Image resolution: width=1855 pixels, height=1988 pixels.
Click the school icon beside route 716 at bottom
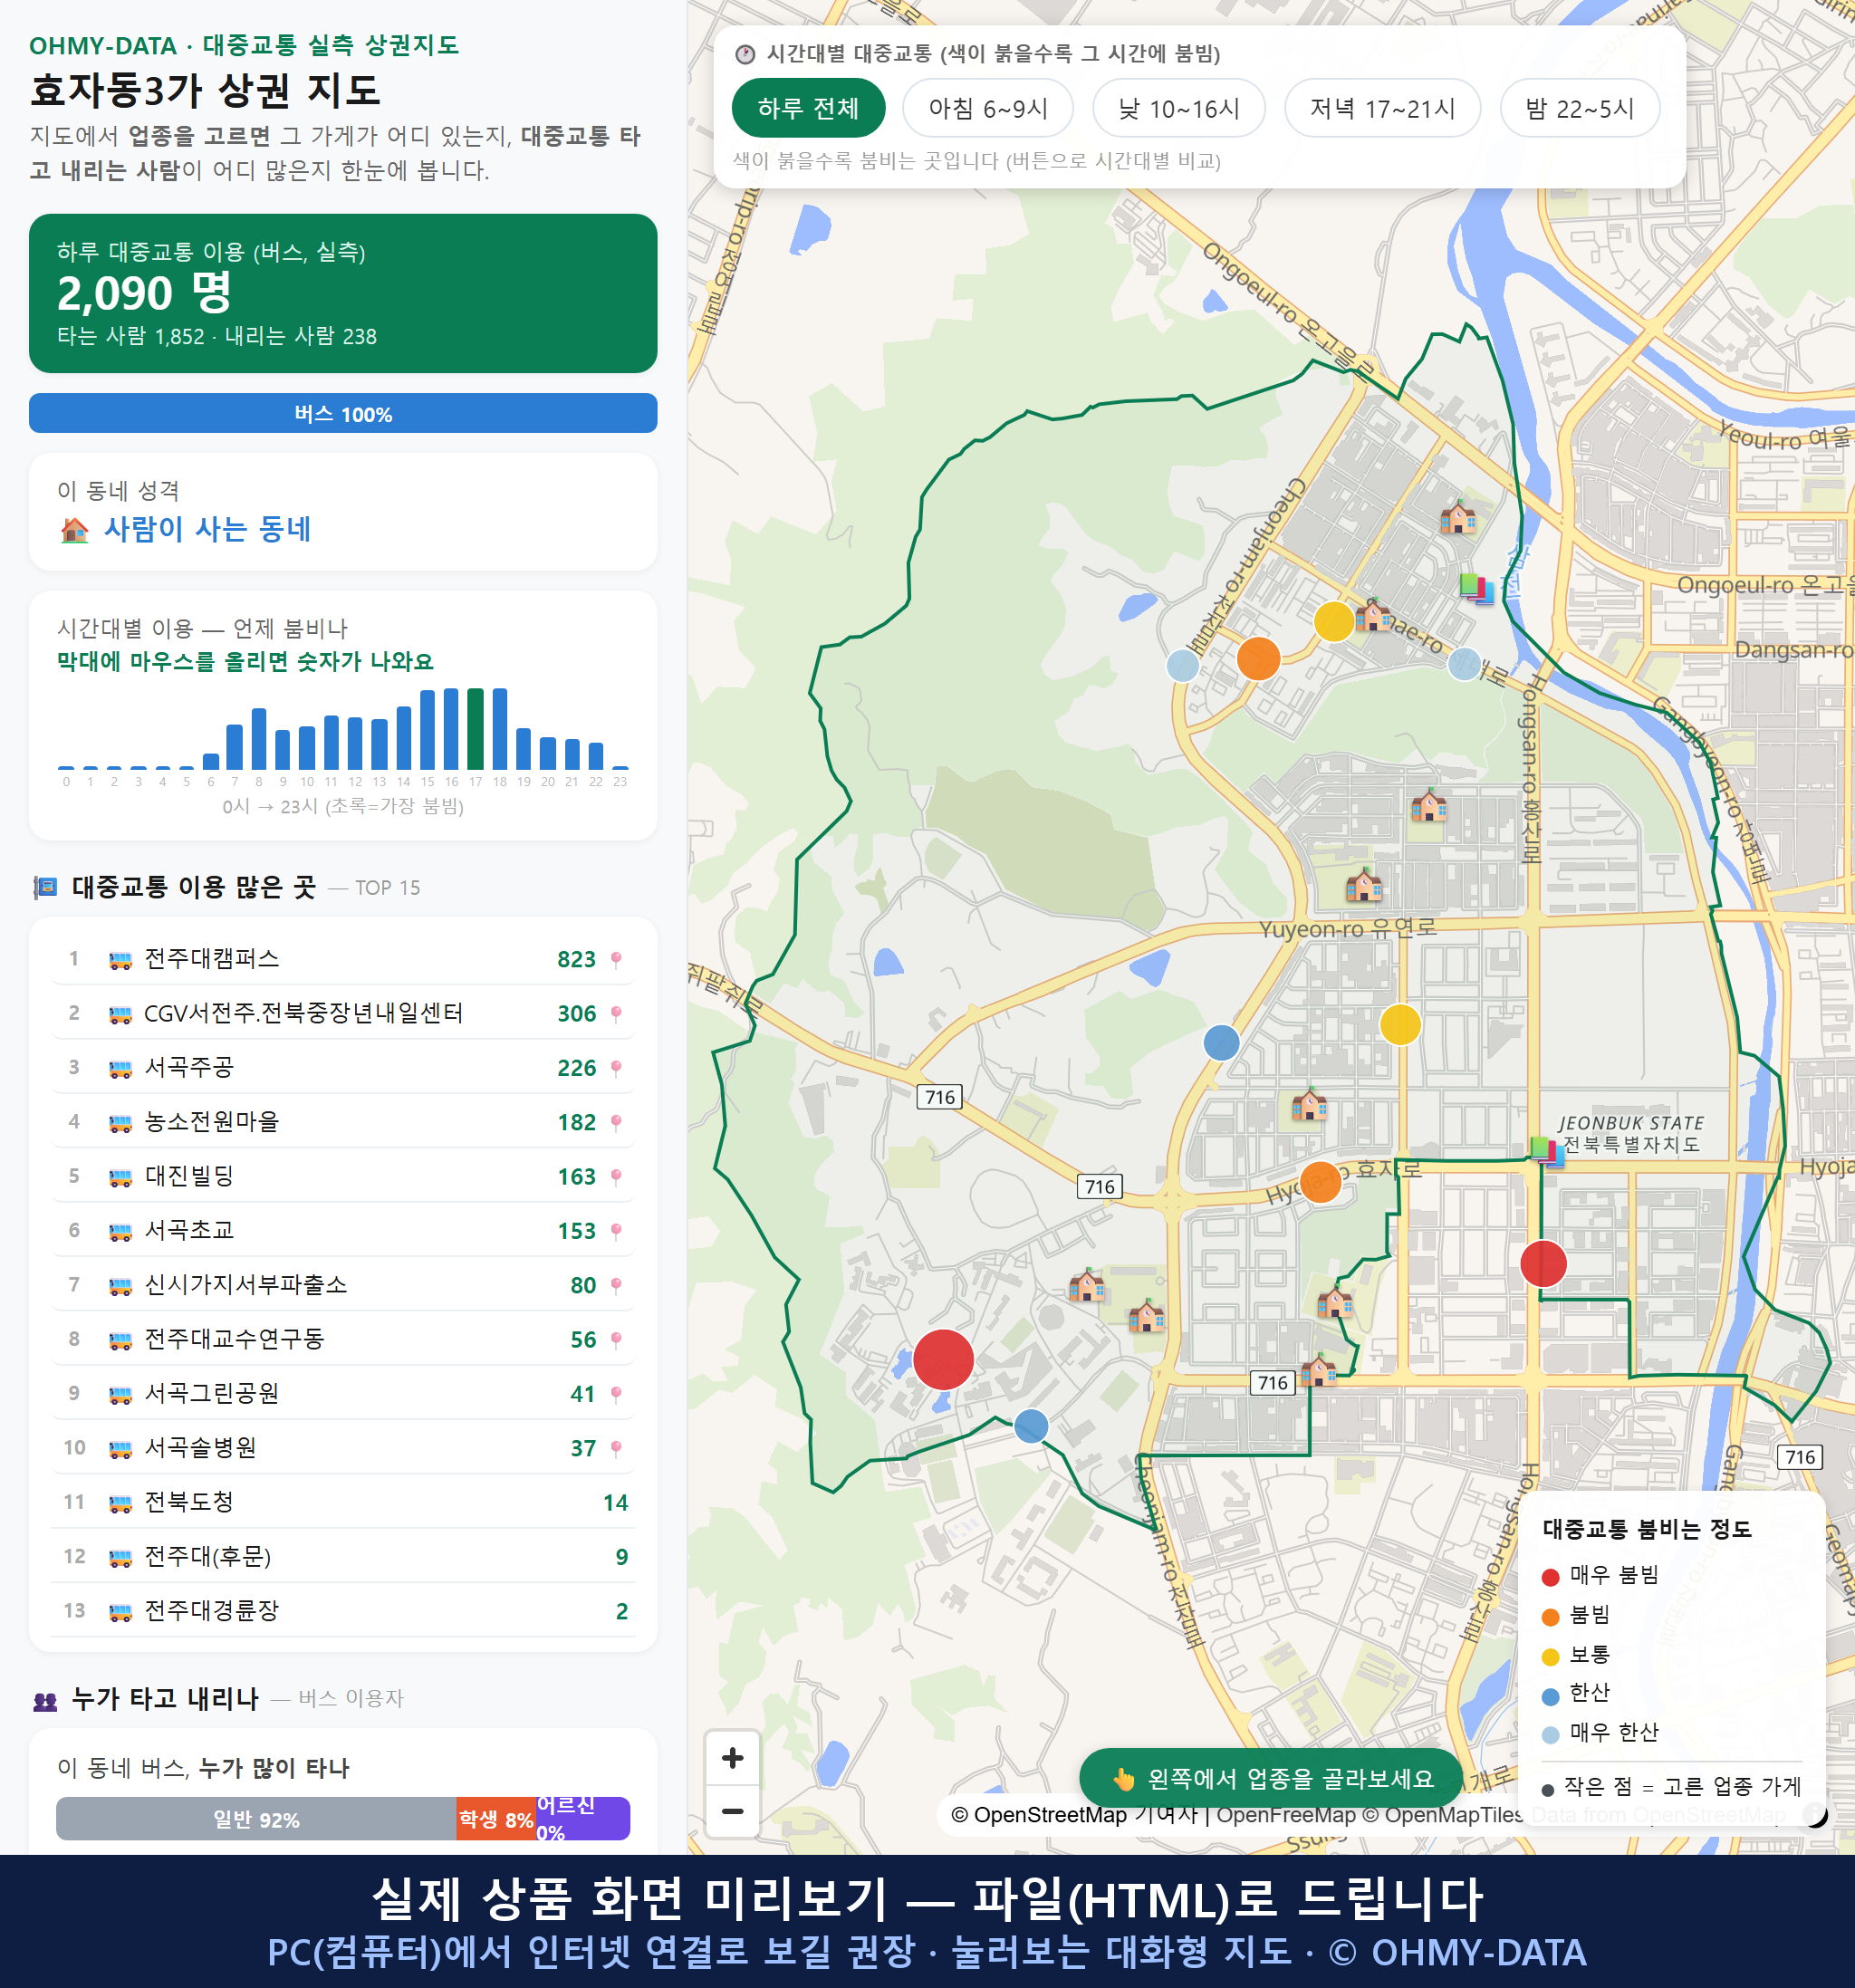point(1318,1371)
